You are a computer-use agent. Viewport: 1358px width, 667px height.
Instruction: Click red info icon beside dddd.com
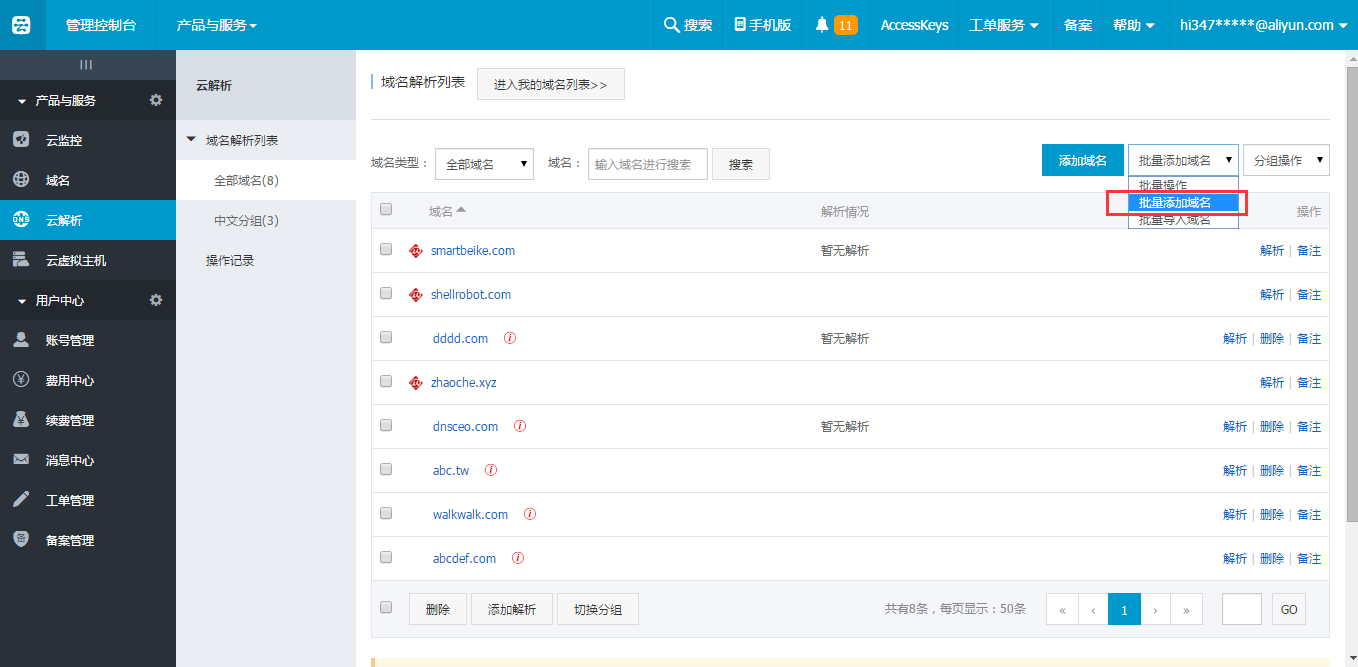coord(510,338)
